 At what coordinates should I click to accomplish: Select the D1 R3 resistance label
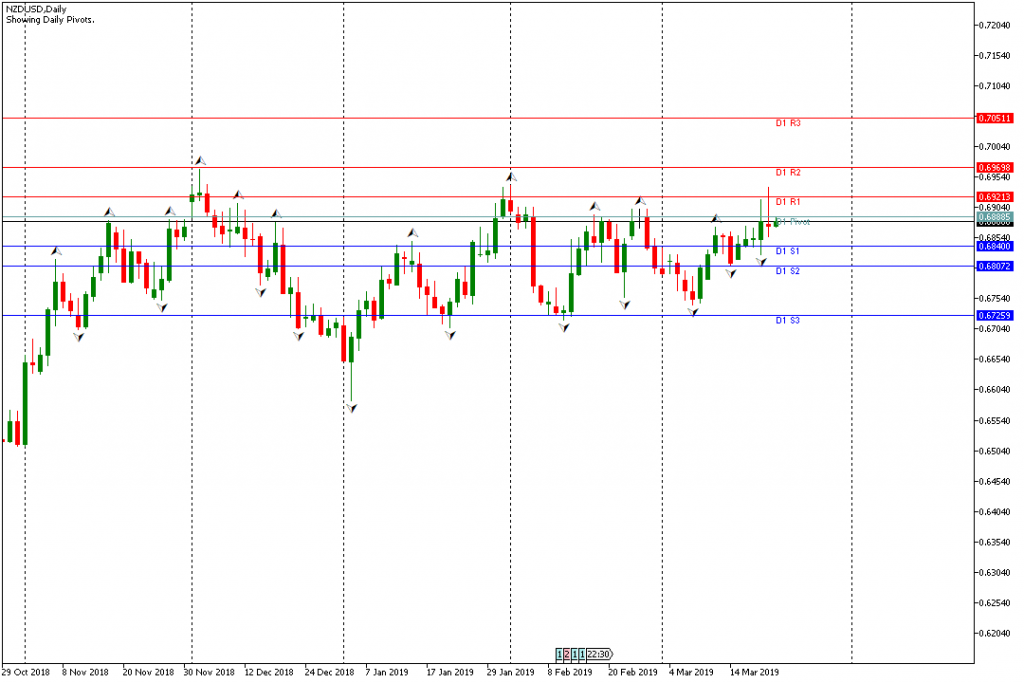tap(789, 123)
